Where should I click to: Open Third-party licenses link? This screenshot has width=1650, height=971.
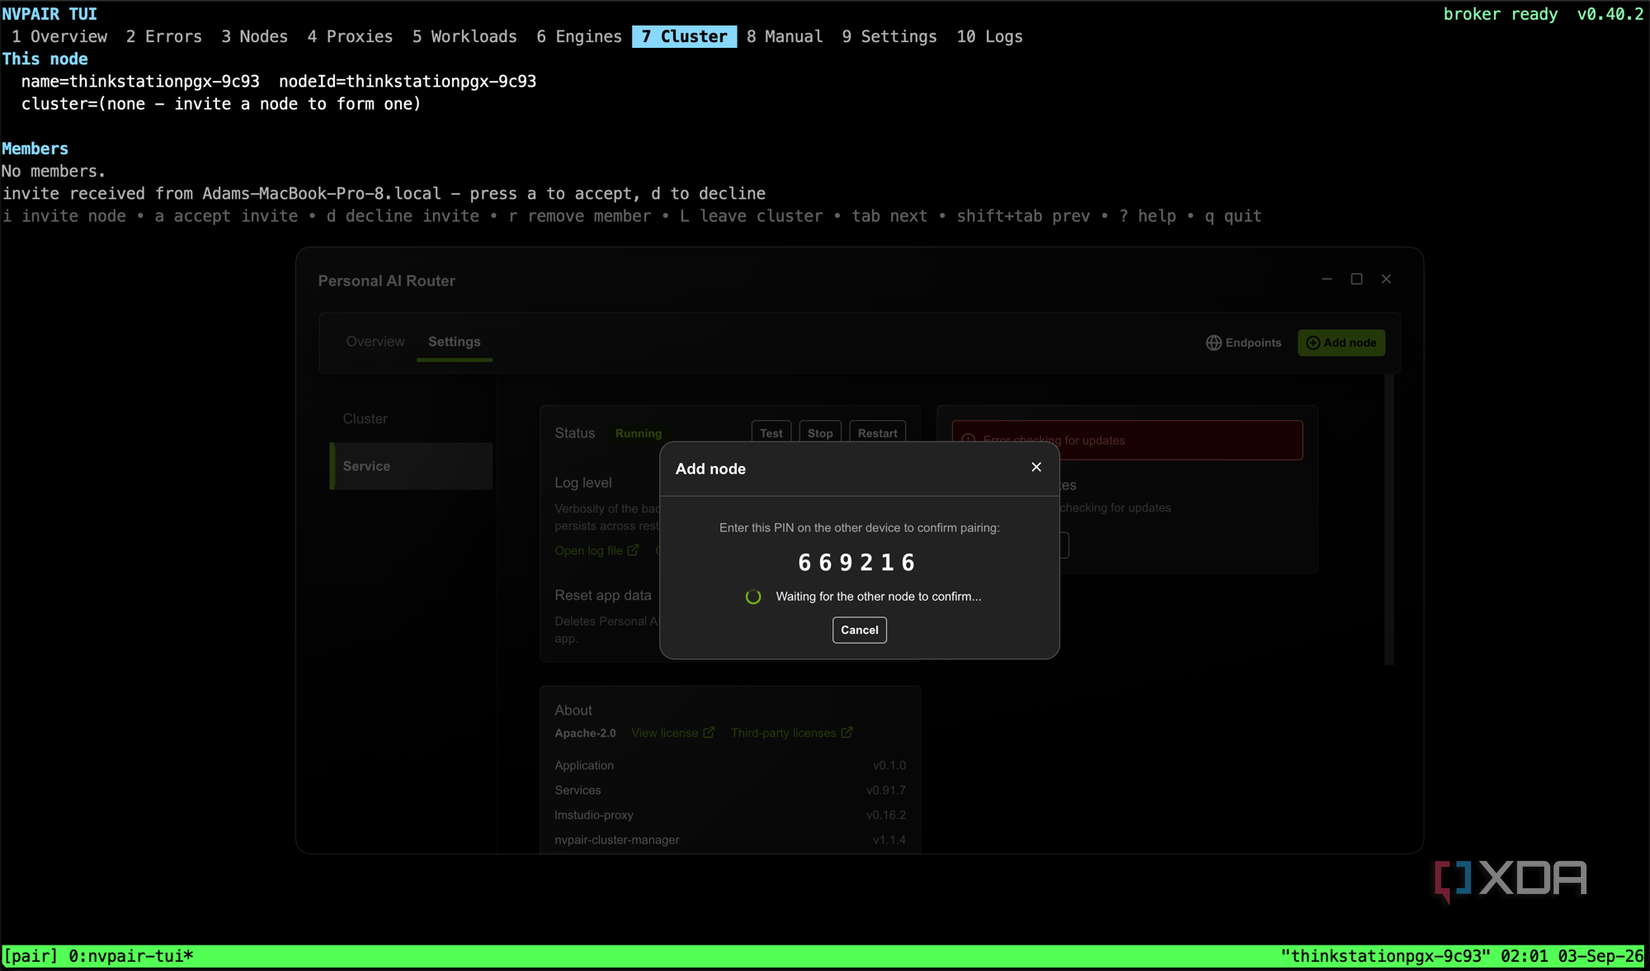pos(792,733)
